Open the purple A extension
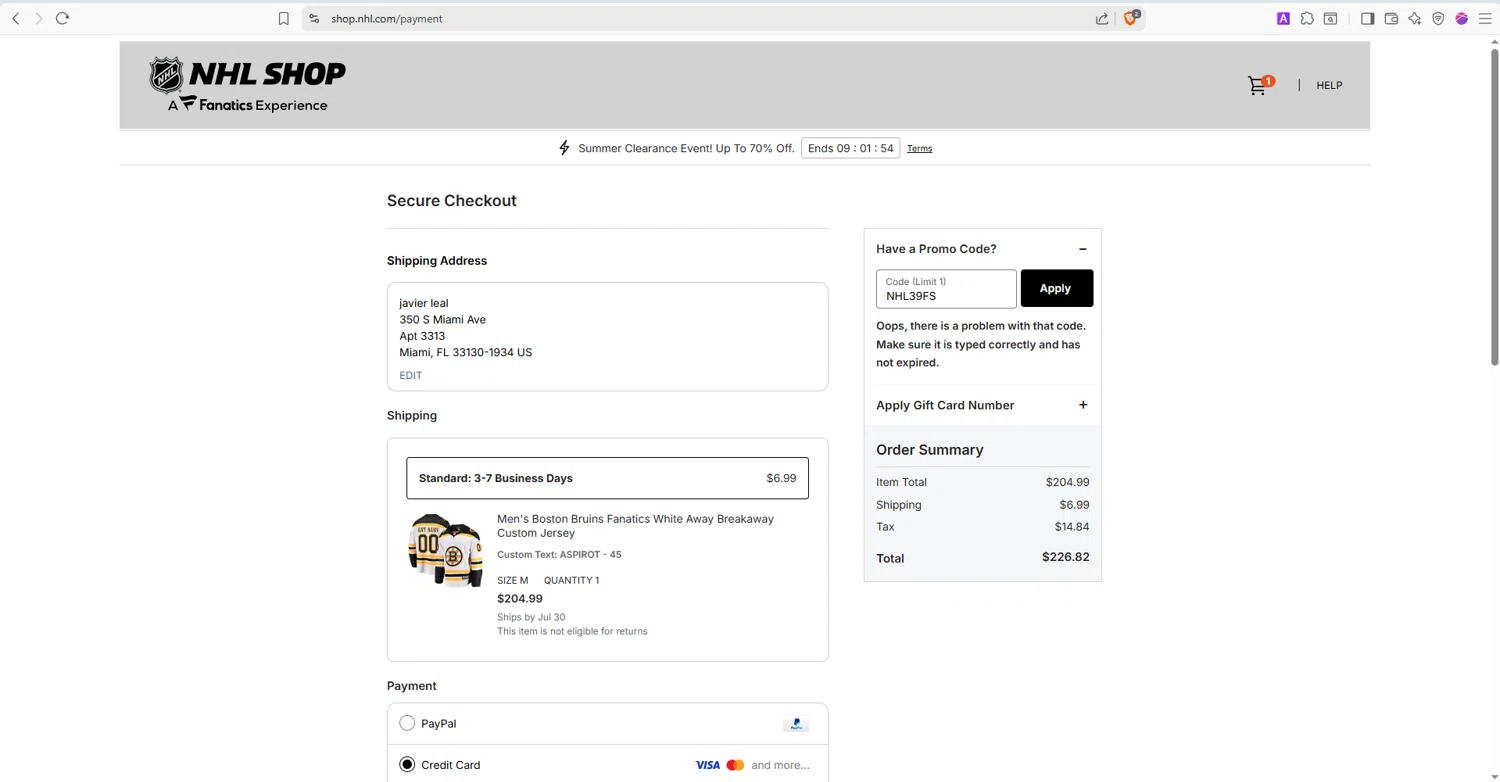This screenshot has height=782, width=1500. click(x=1283, y=18)
